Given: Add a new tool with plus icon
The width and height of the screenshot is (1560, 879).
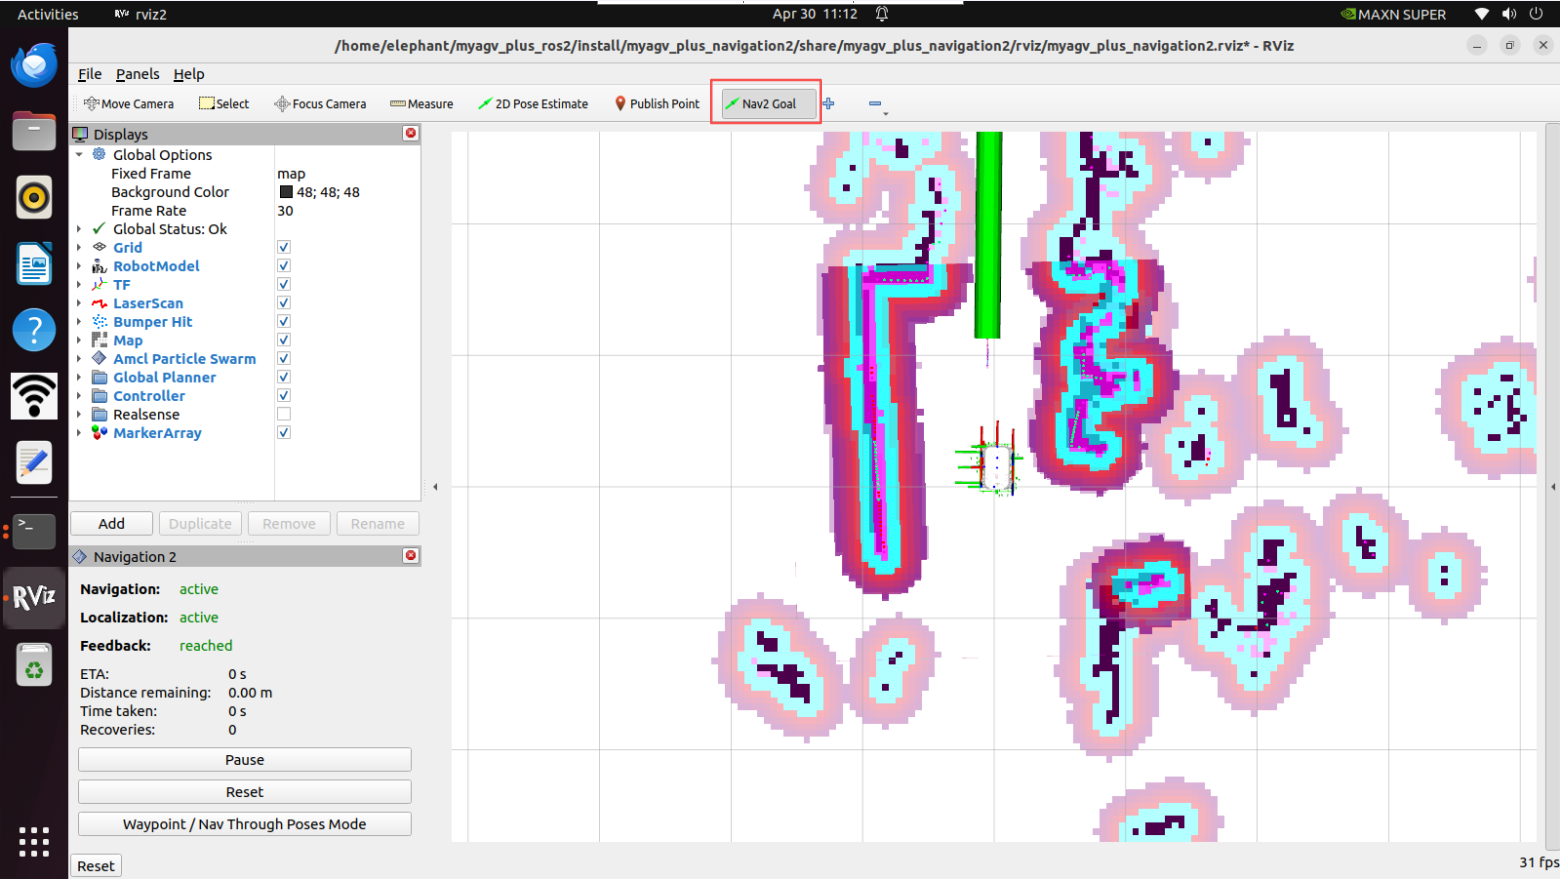Looking at the screenshot, I should click(828, 104).
